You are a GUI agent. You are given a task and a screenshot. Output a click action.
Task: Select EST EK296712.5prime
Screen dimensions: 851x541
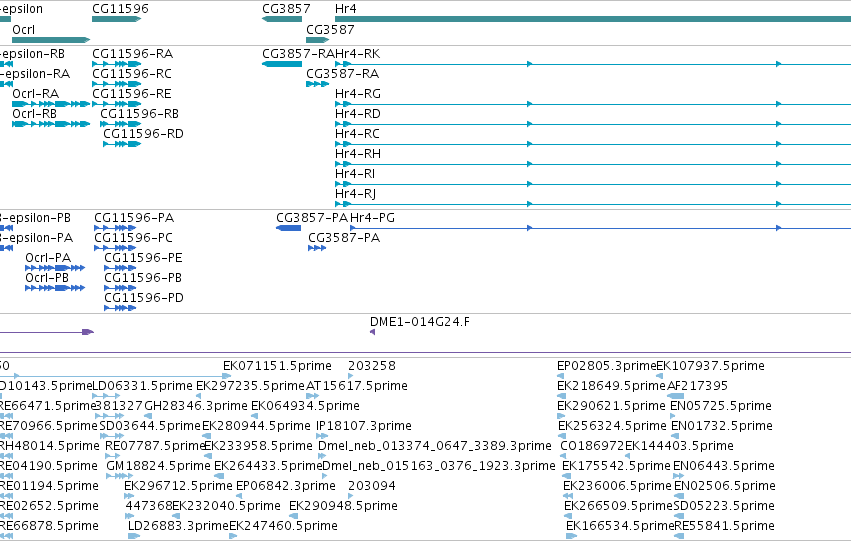pos(129,496)
